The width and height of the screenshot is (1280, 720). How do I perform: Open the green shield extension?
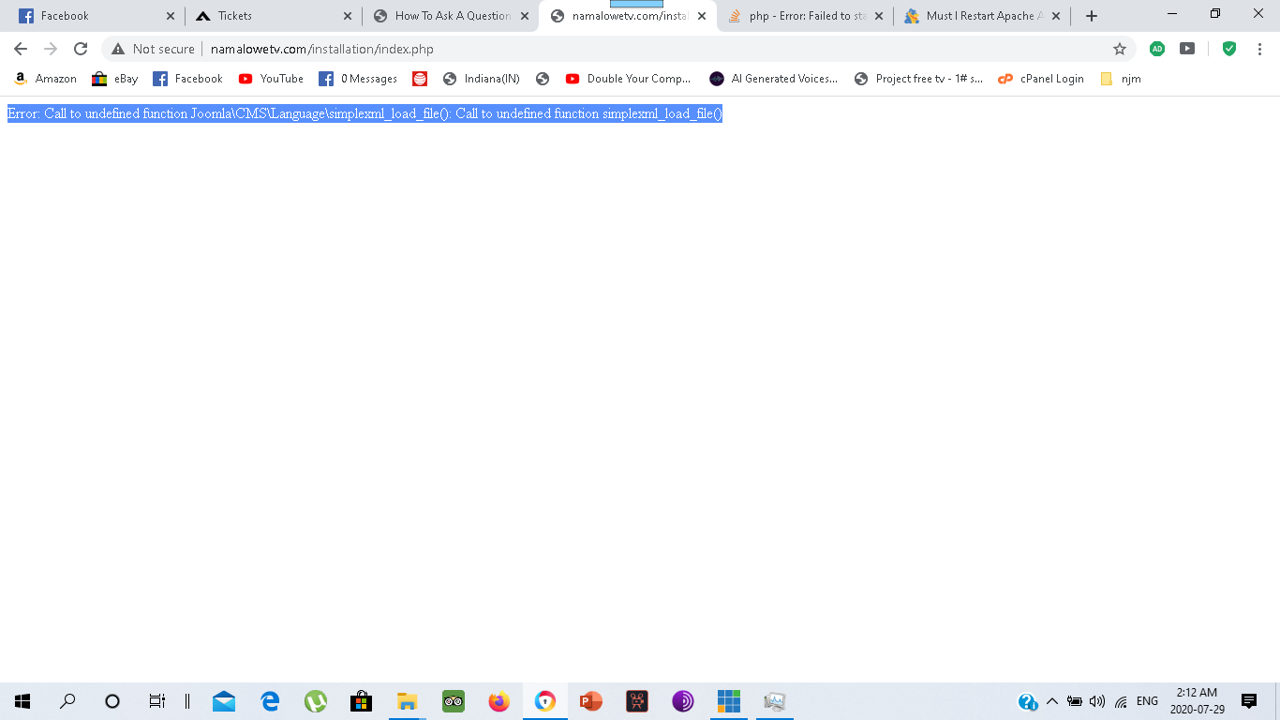click(x=1229, y=49)
